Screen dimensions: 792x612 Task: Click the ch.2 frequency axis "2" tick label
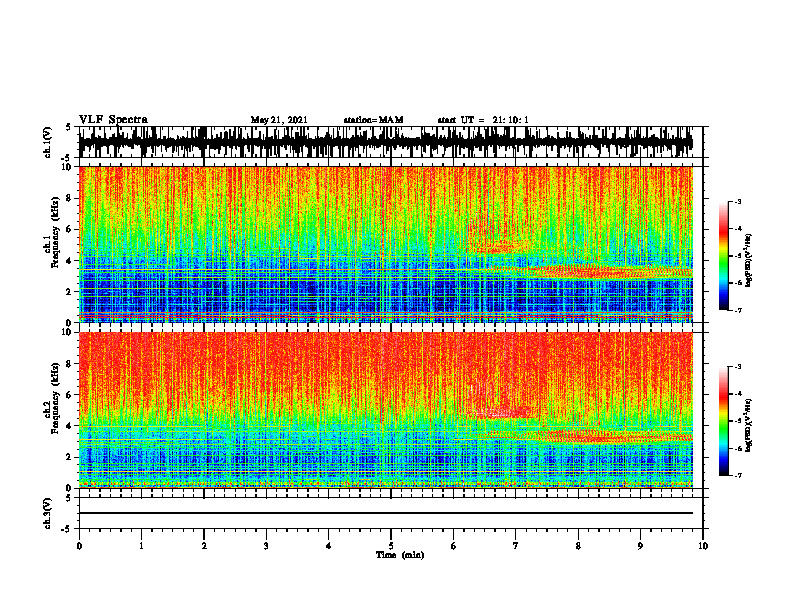coord(70,457)
